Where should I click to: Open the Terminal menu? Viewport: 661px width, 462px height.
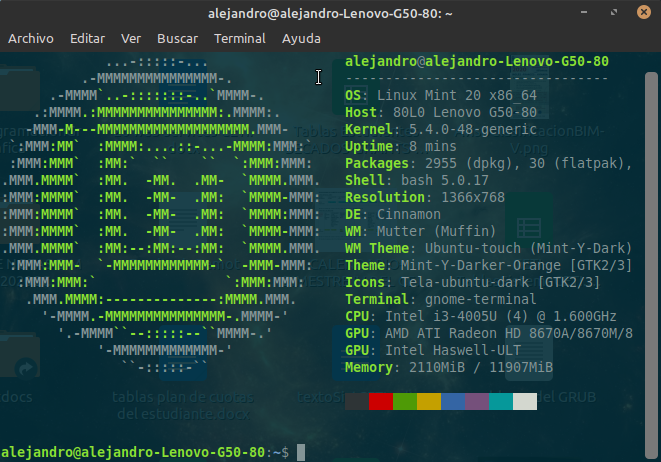coord(240,39)
